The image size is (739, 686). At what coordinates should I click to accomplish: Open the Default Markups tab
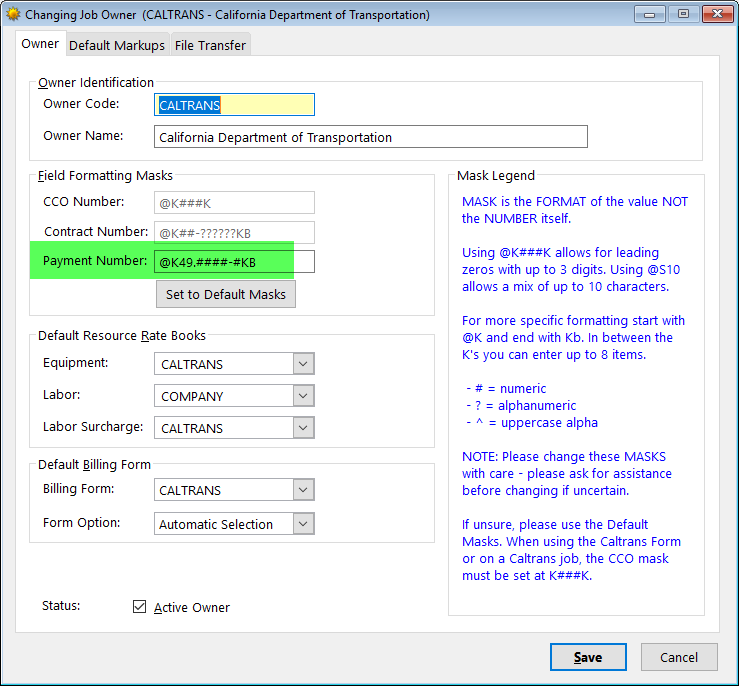[x=117, y=45]
